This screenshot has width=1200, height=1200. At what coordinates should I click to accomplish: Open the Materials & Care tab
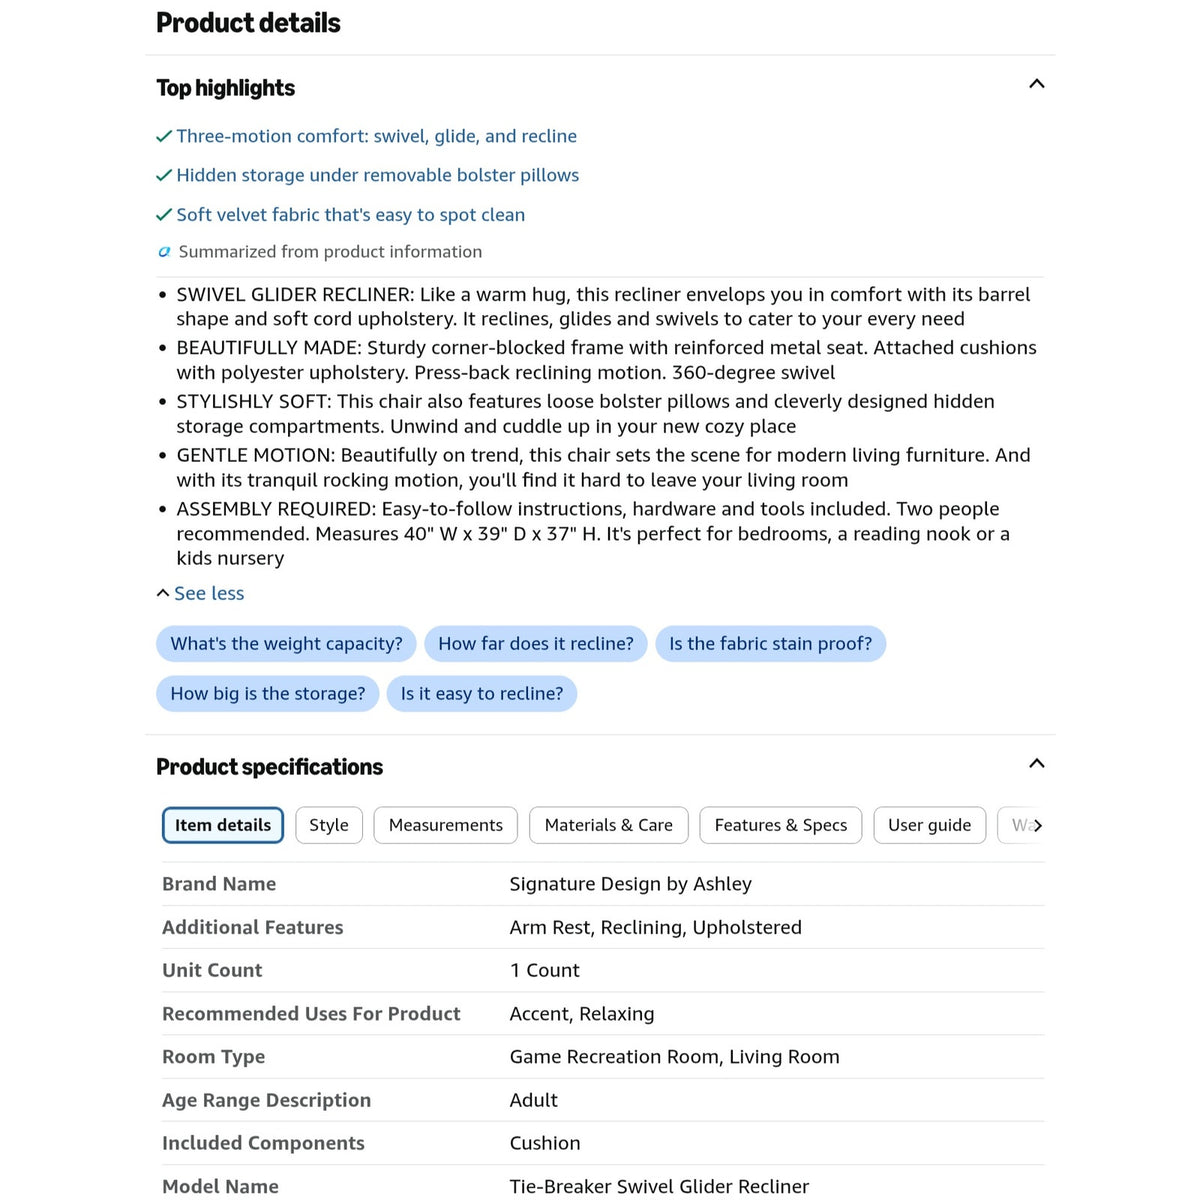tap(609, 825)
